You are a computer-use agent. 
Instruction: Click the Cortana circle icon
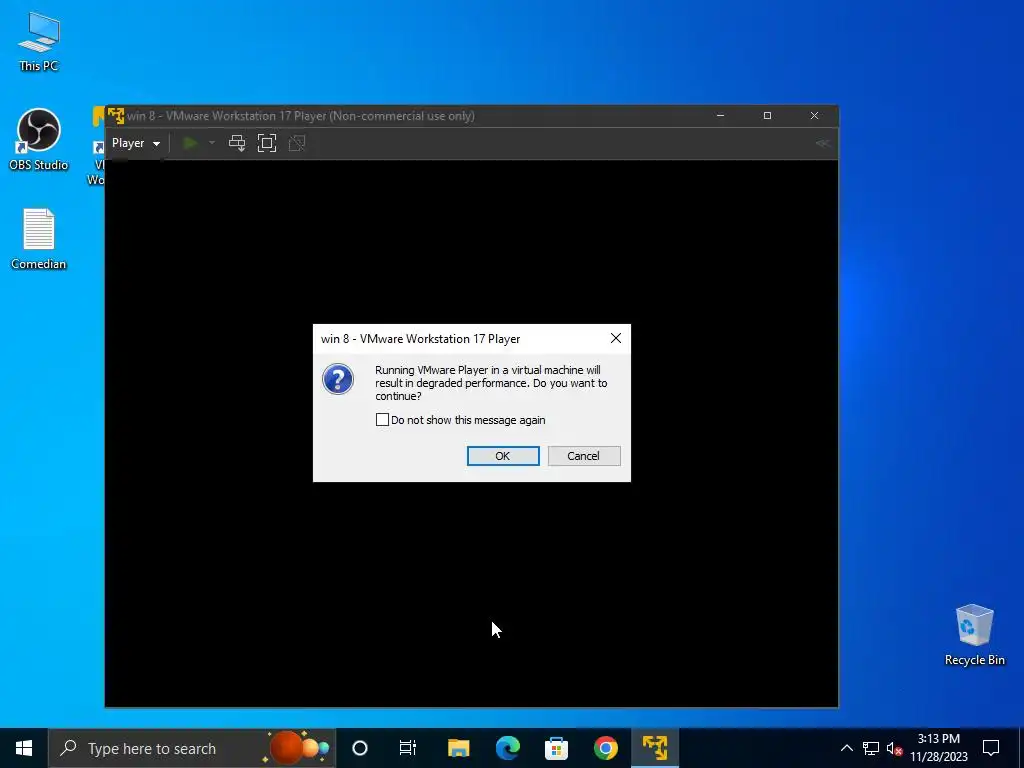coord(360,748)
